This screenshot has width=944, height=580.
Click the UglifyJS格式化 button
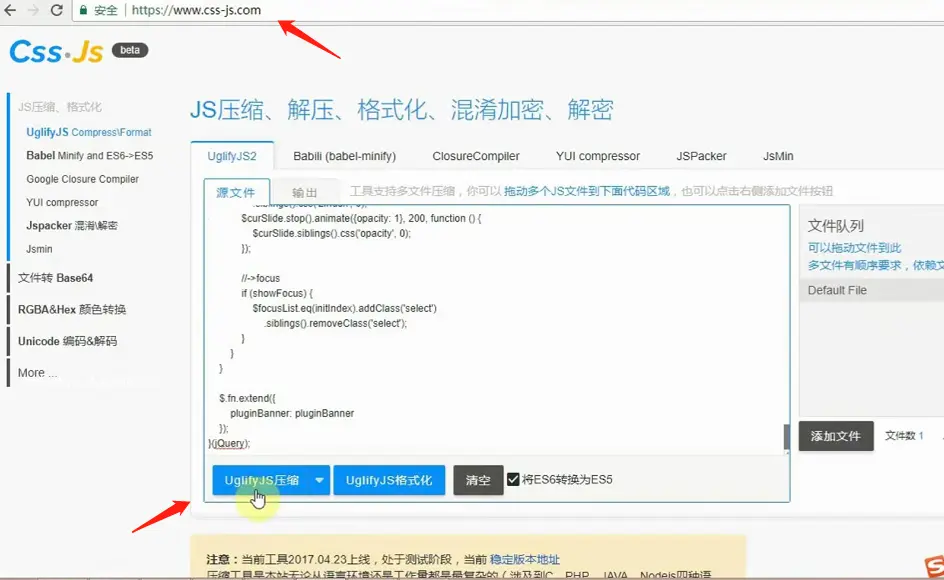coord(389,480)
